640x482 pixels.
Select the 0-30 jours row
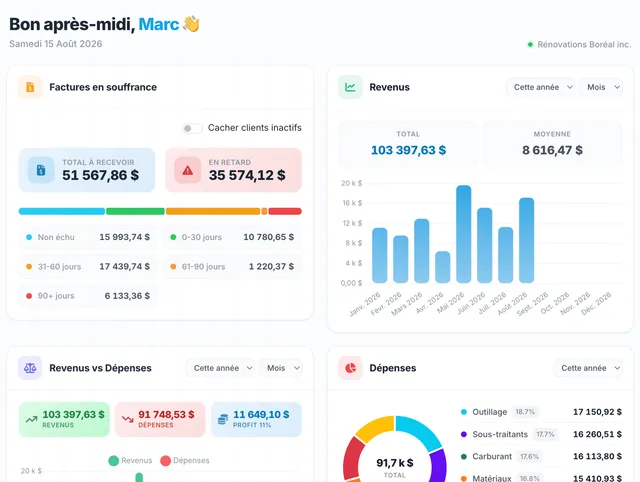[x=232, y=237]
